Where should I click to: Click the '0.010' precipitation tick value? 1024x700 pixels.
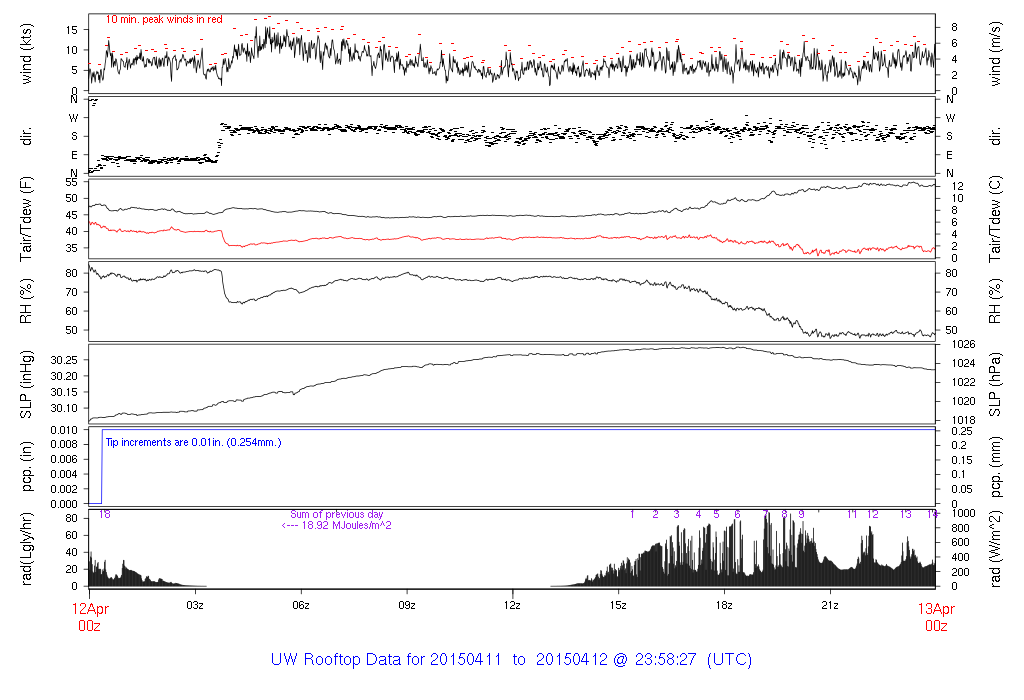[64, 430]
